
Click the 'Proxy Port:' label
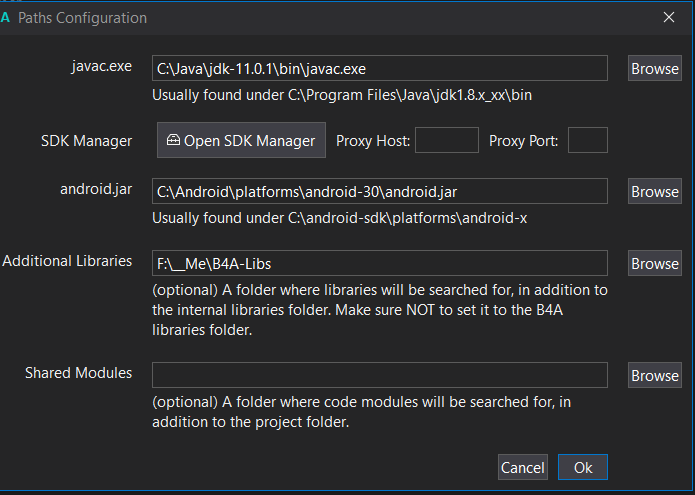(x=523, y=141)
